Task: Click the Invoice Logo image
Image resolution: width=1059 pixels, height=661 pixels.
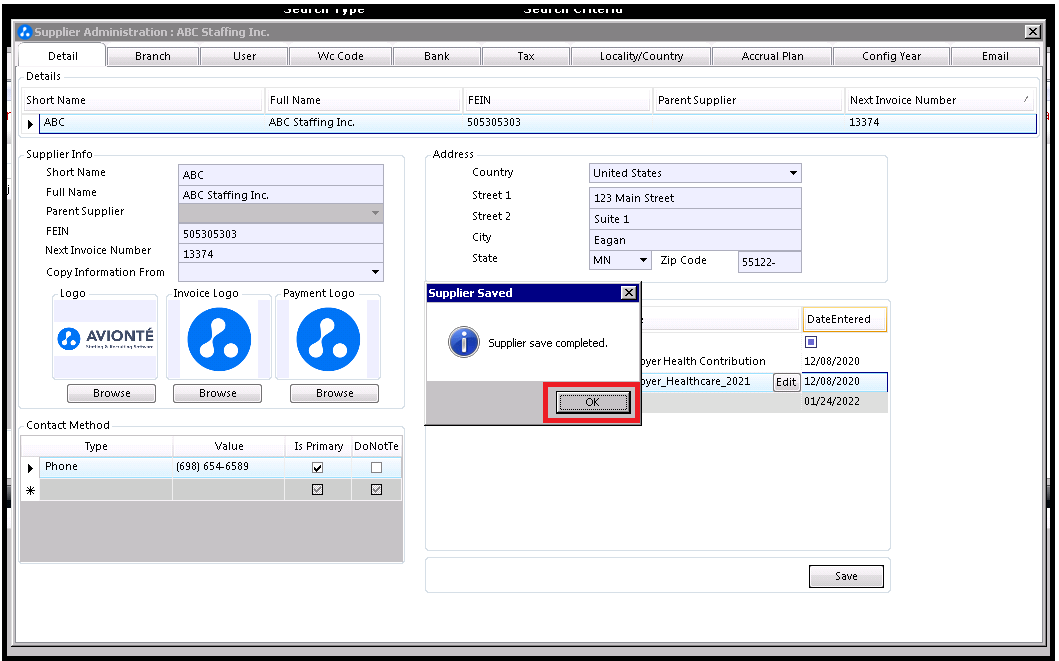Action: (219, 339)
